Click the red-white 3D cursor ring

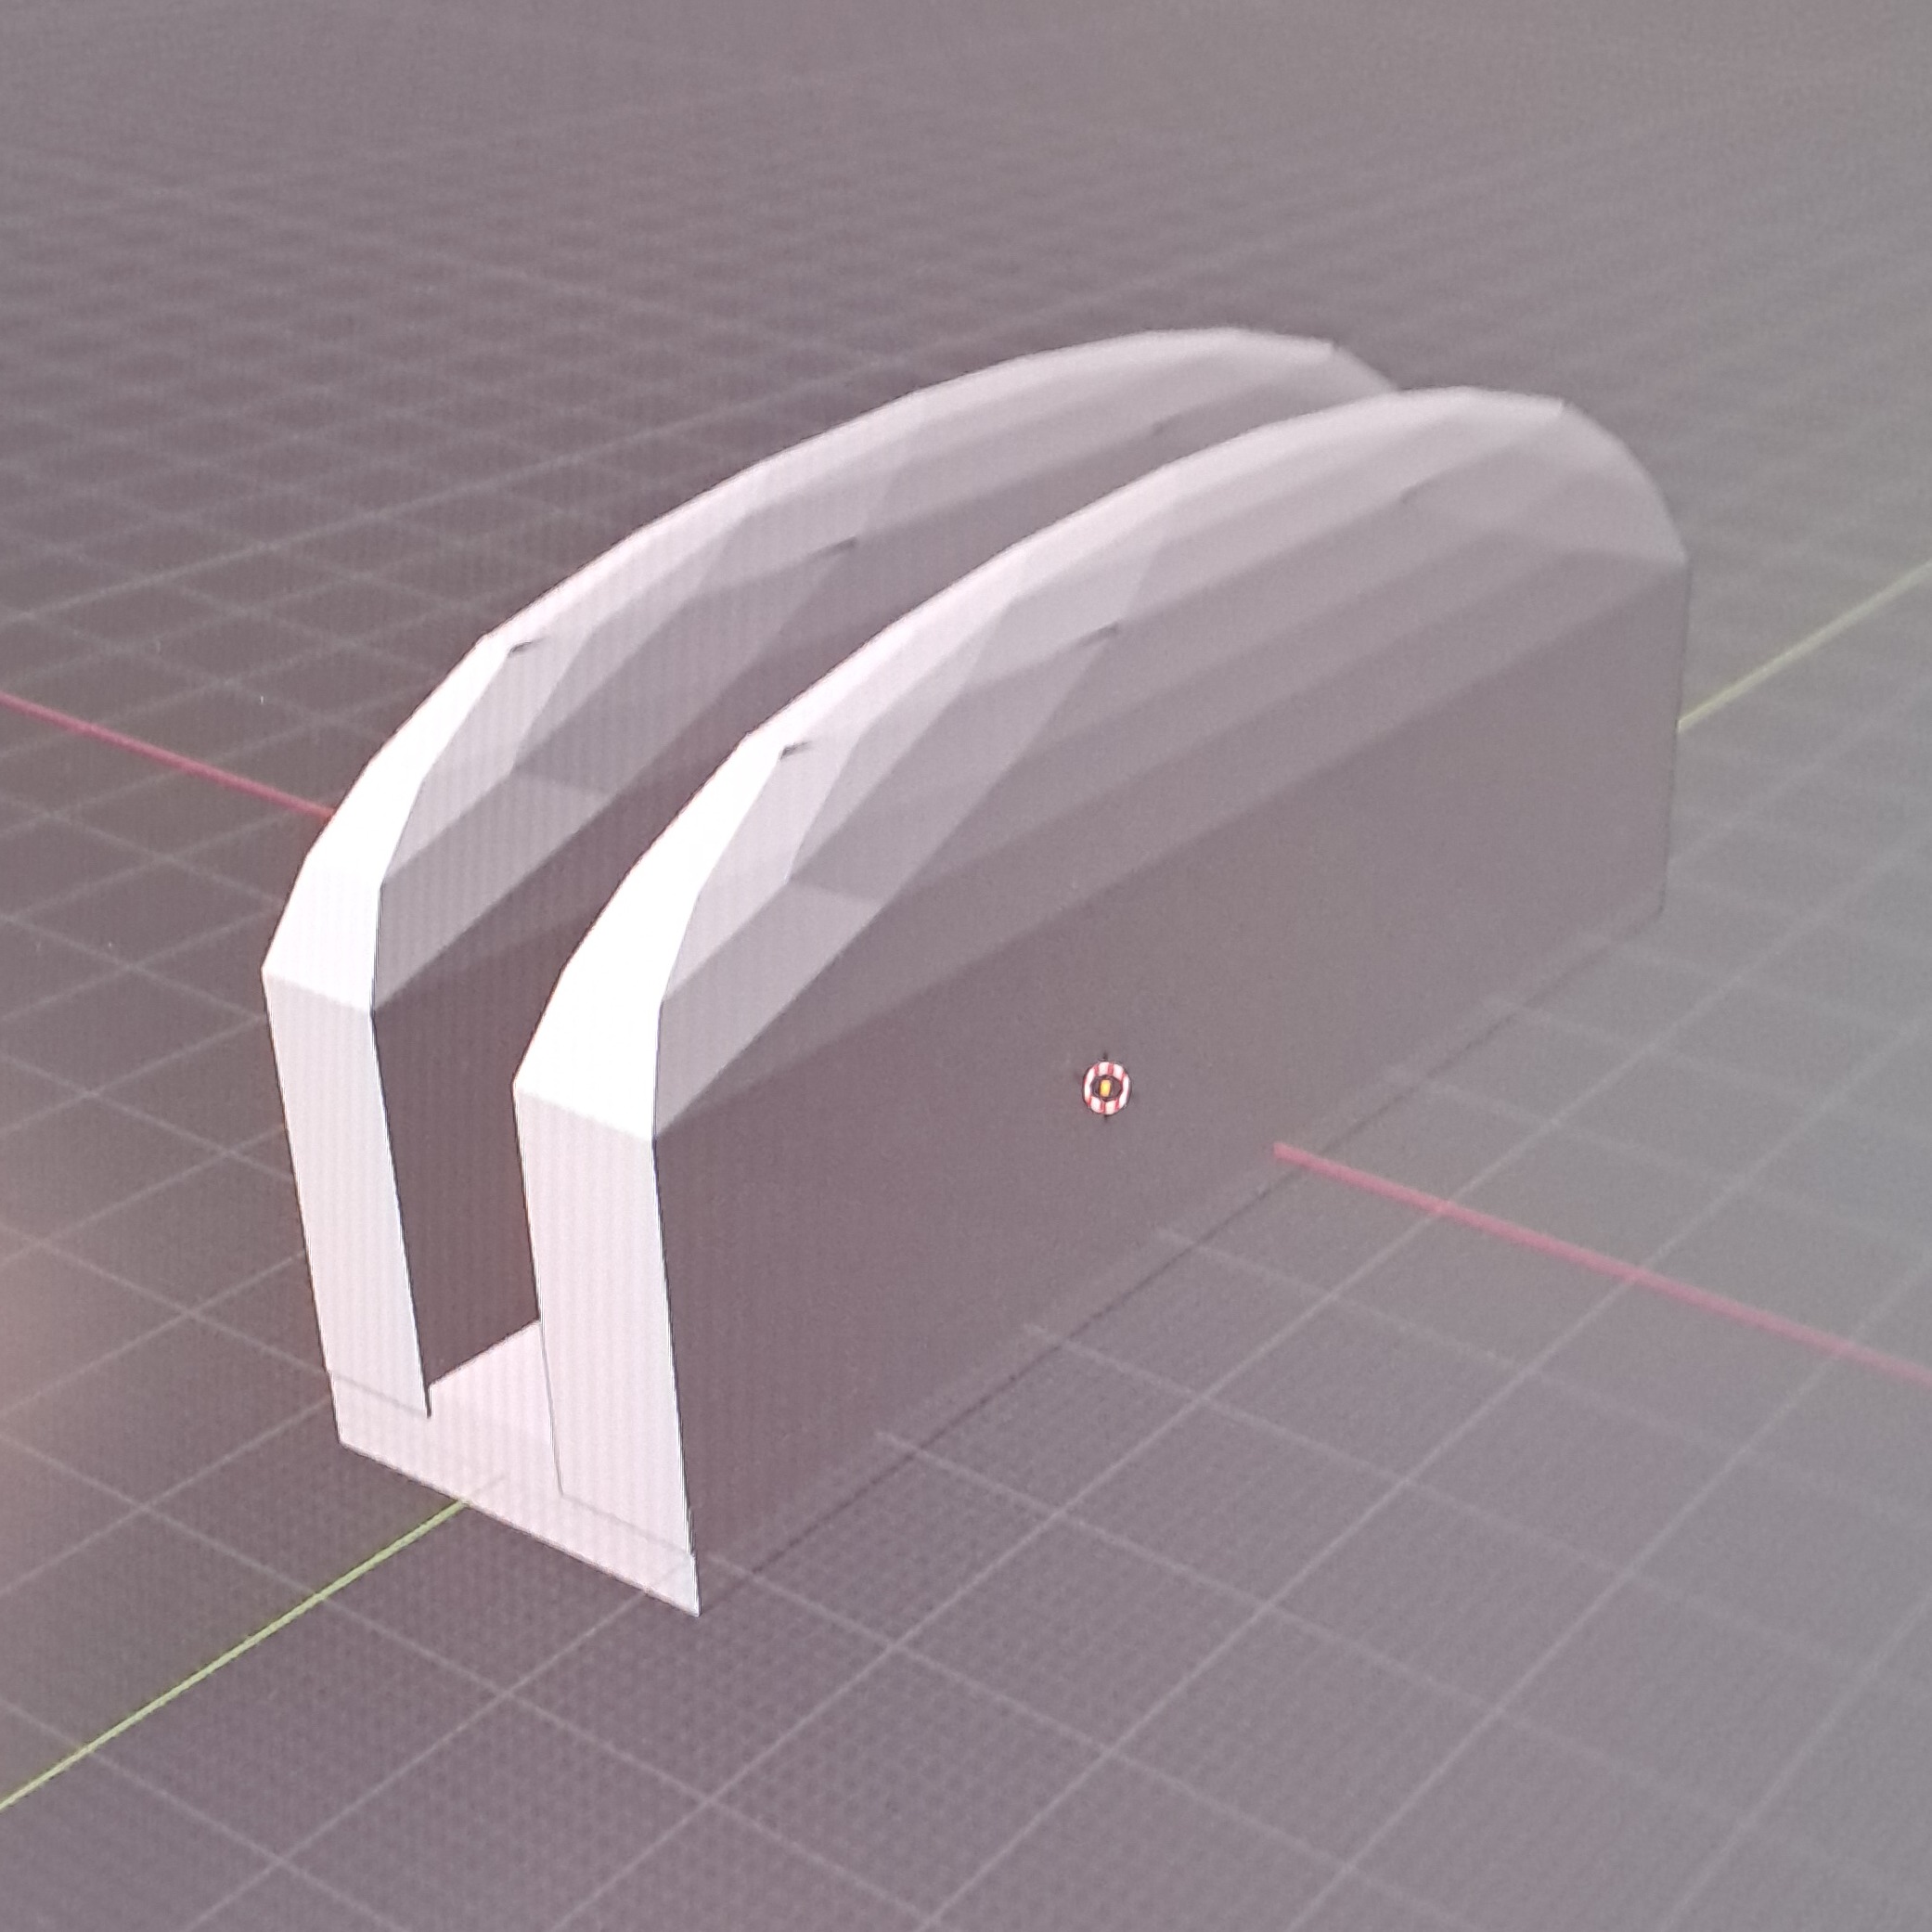tap(1105, 1085)
